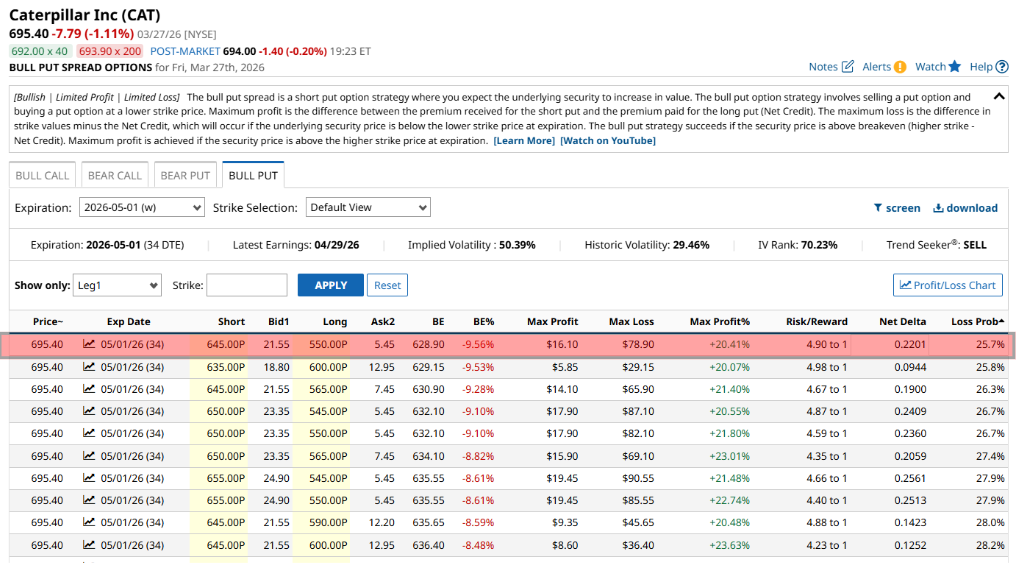Image resolution: width=1016 pixels, height=565 pixels.
Task: Expand the Show only Leg1 dropdown
Action: [x=117, y=285]
